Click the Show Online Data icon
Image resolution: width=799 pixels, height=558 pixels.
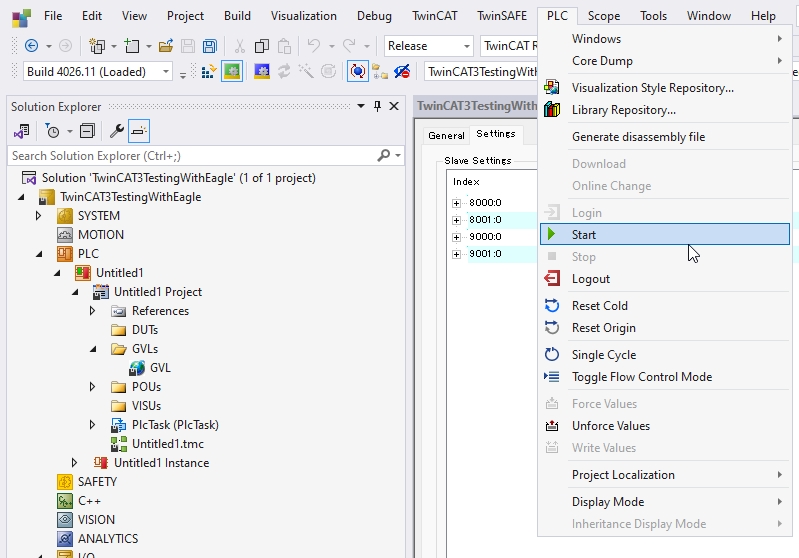click(380, 71)
